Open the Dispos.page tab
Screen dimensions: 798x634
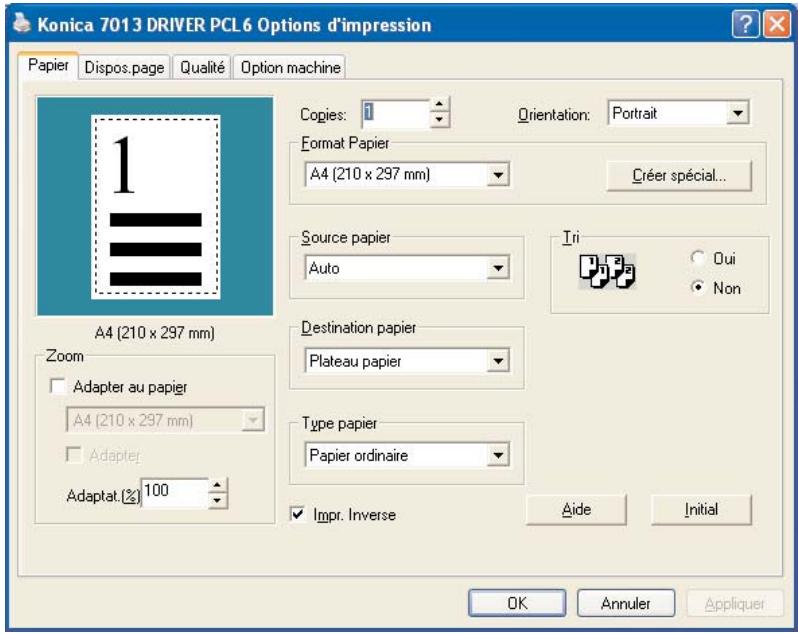(x=124, y=68)
